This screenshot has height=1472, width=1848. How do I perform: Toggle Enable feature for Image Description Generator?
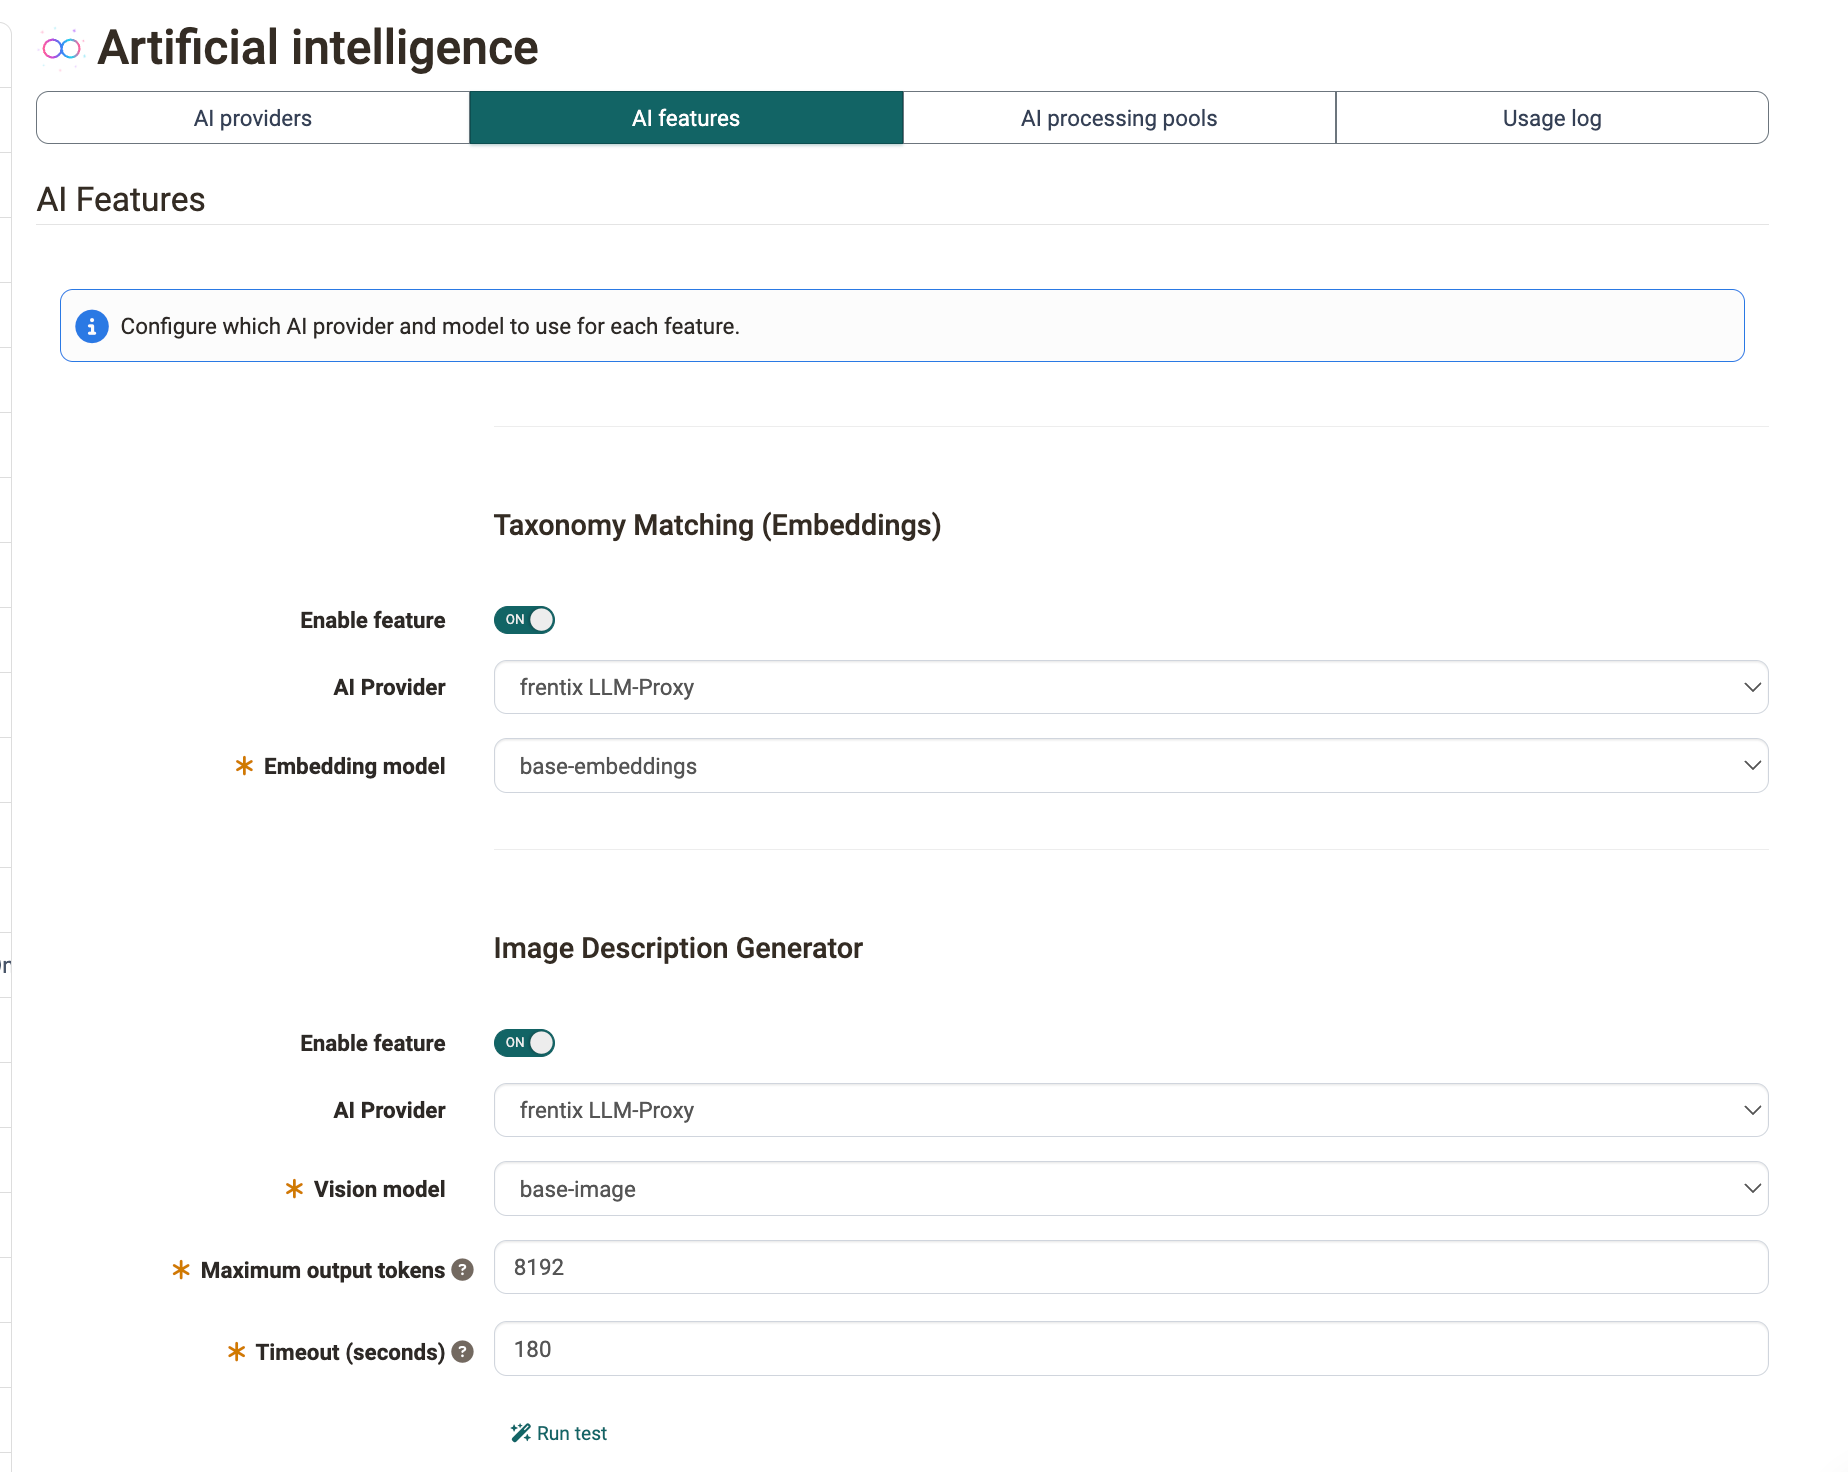(x=524, y=1043)
